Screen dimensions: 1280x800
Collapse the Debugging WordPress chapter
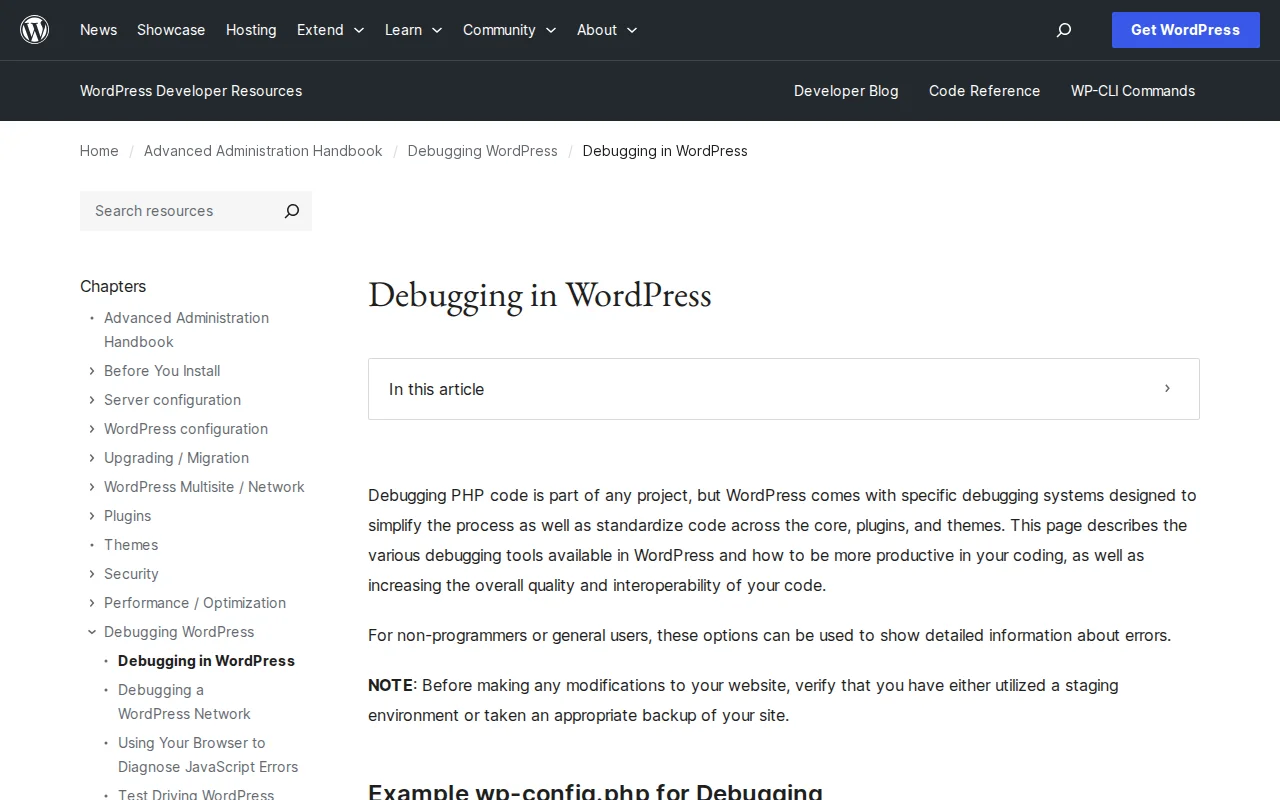91,631
